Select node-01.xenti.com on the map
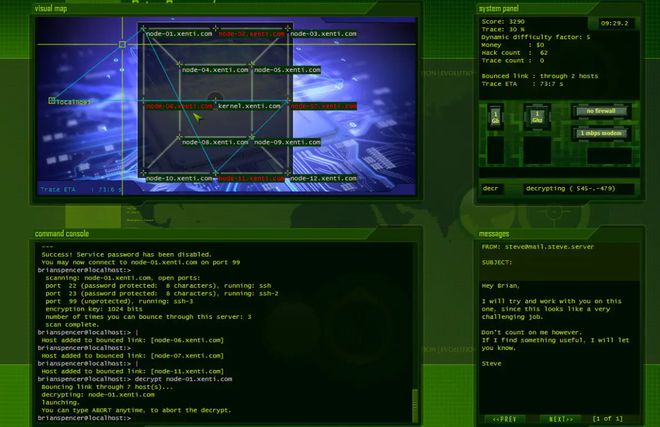660x427 pixels. (x=179, y=34)
